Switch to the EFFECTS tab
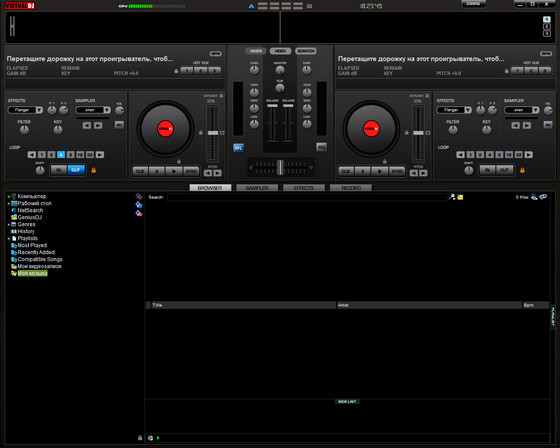 pyautogui.click(x=304, y=188)
